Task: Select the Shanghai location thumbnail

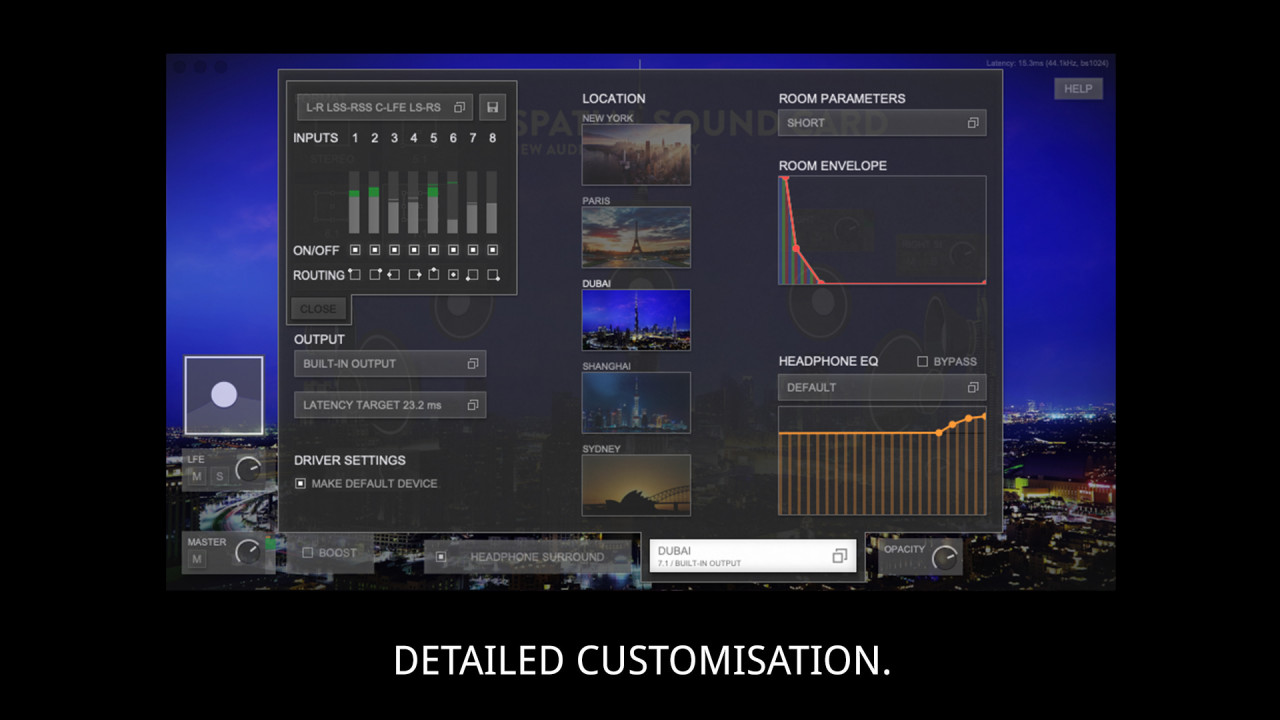Action: tap(636, 403)
